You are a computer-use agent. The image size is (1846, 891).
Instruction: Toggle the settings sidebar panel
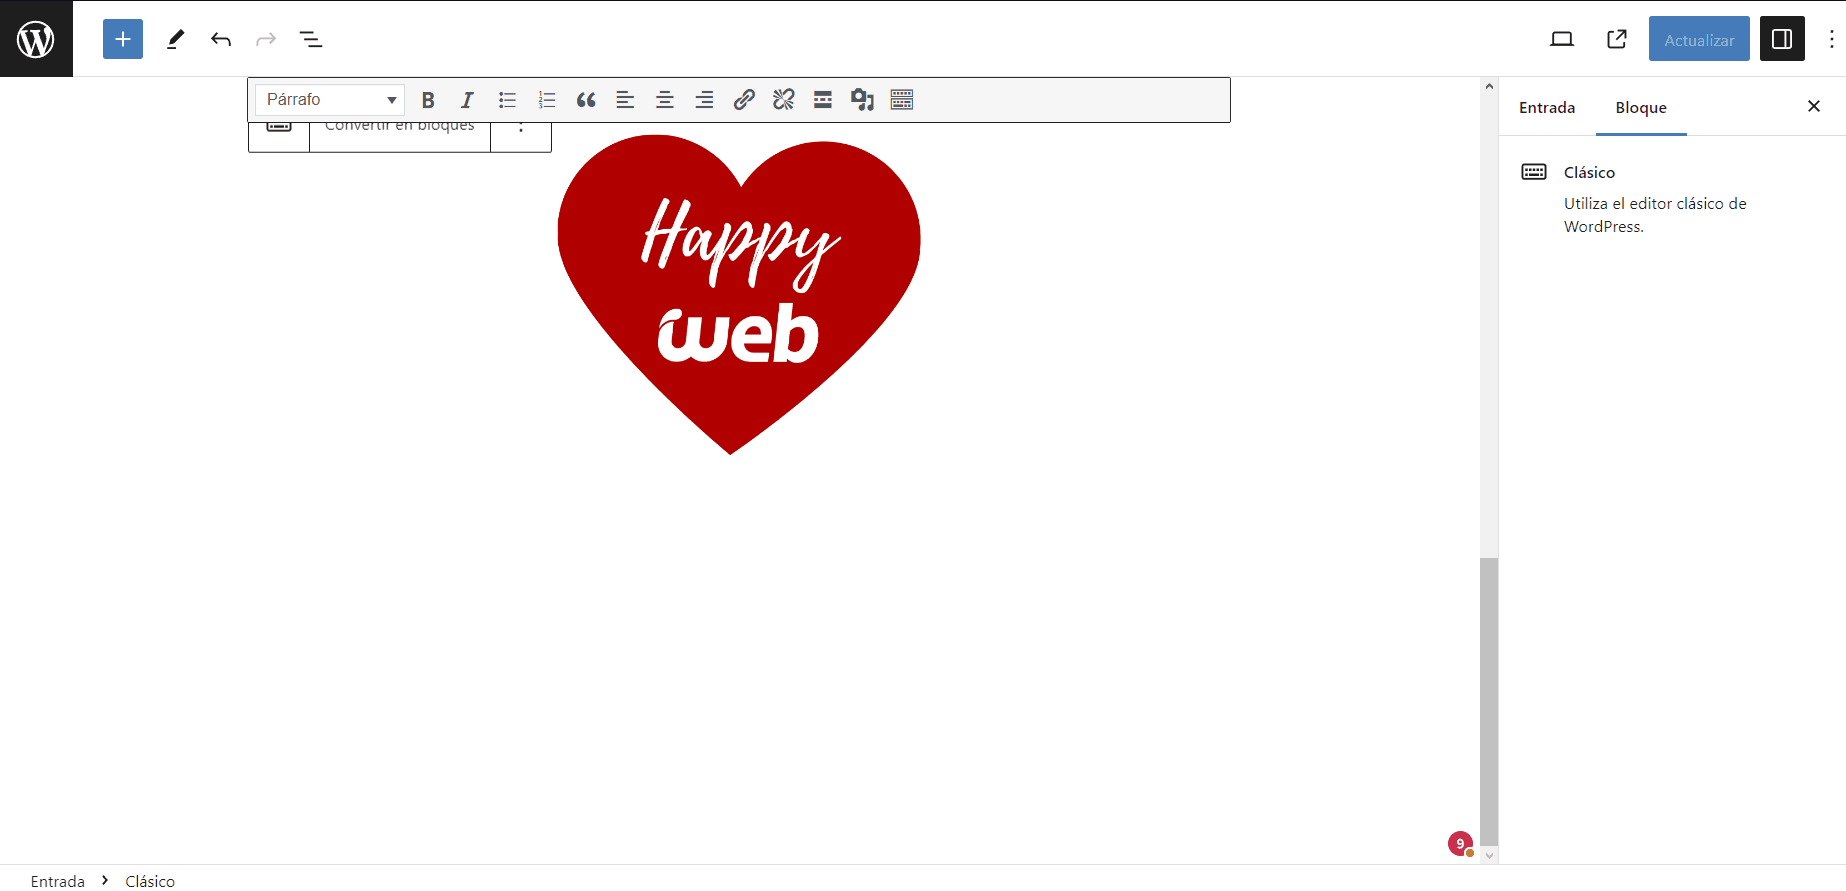(x=1782, y=39)
